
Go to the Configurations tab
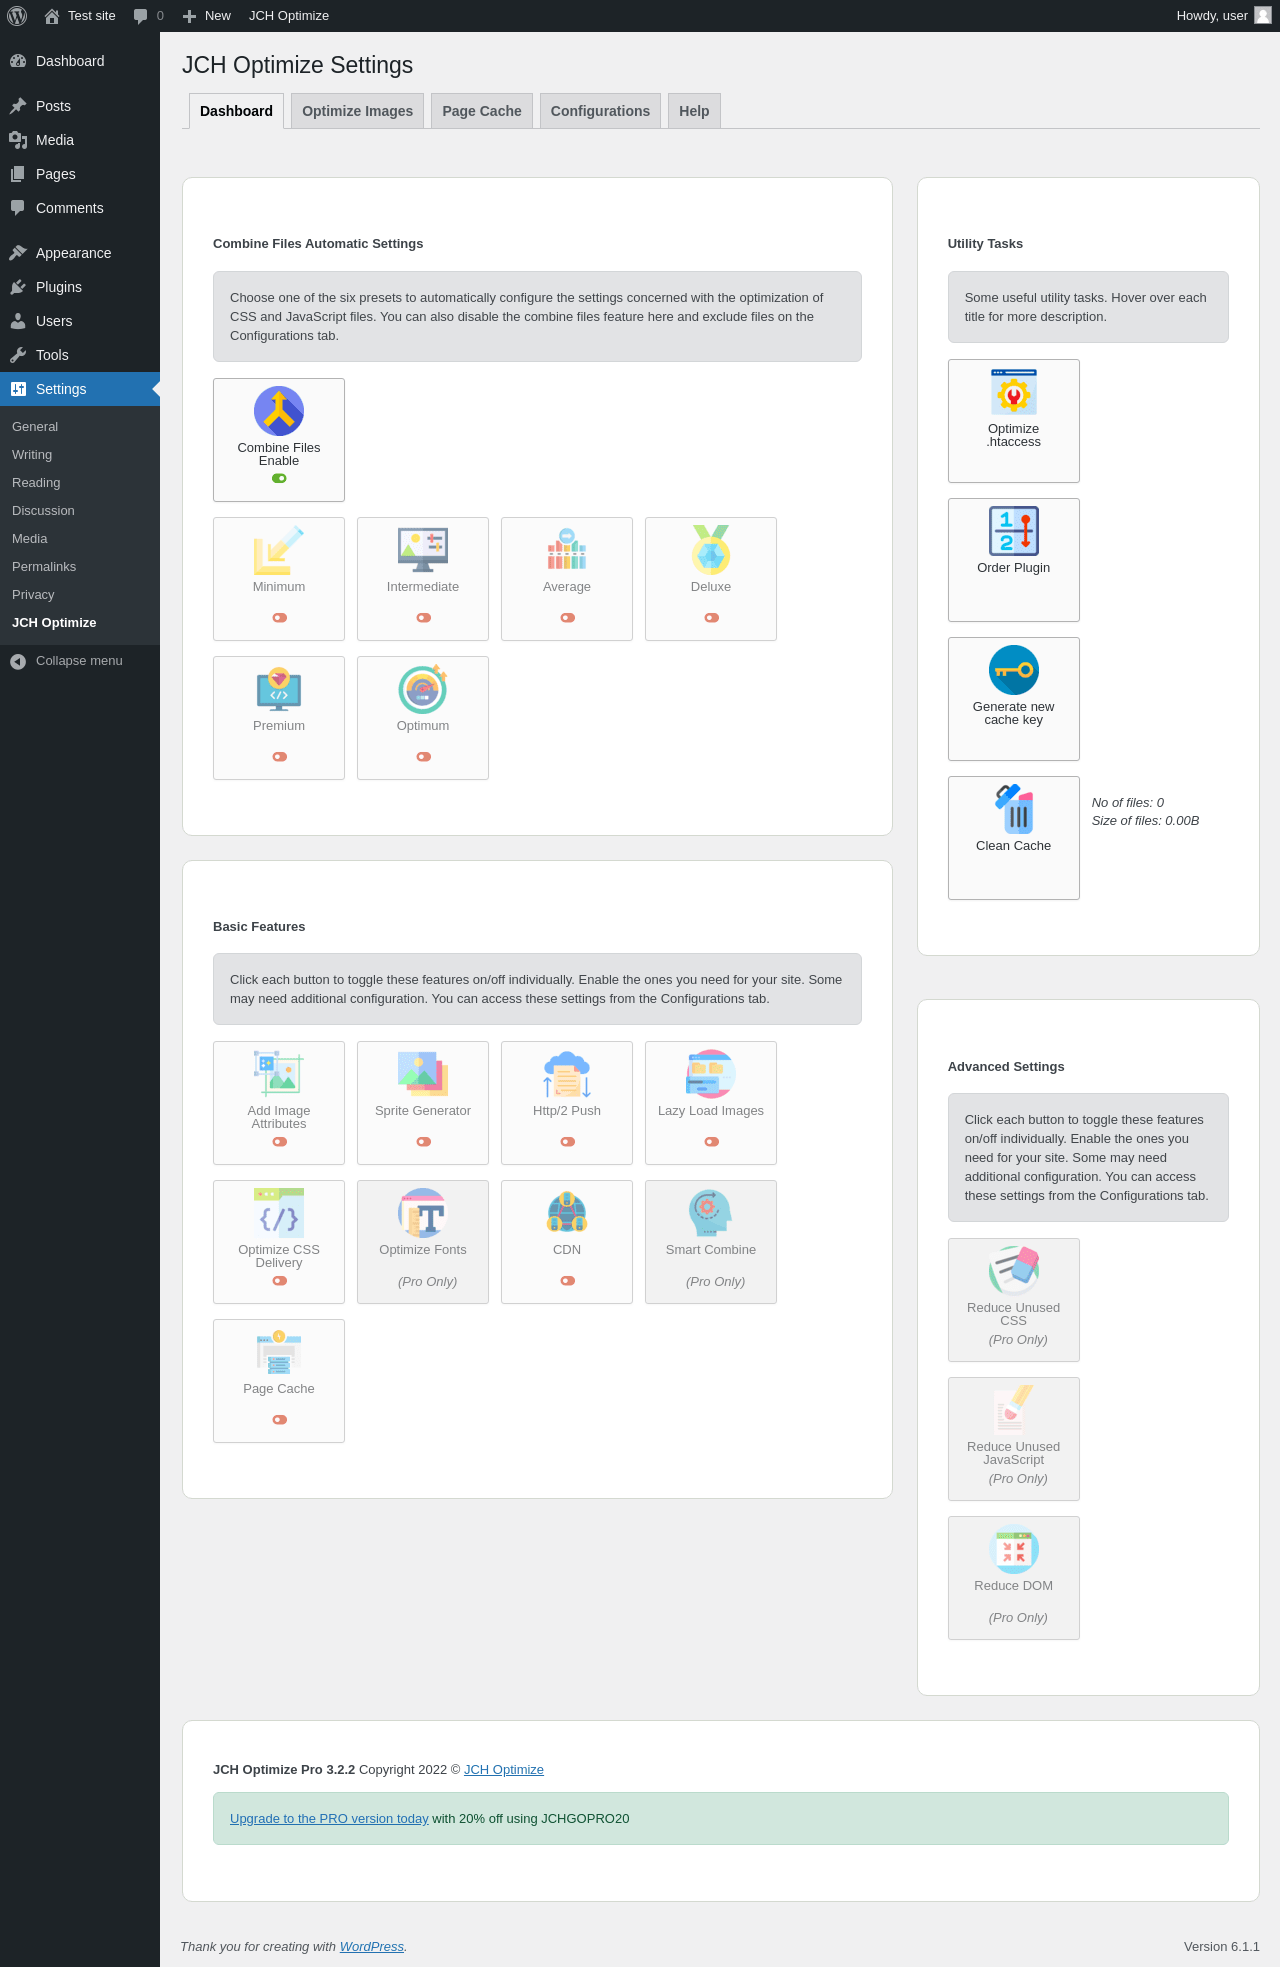click(x=600, y=111)
